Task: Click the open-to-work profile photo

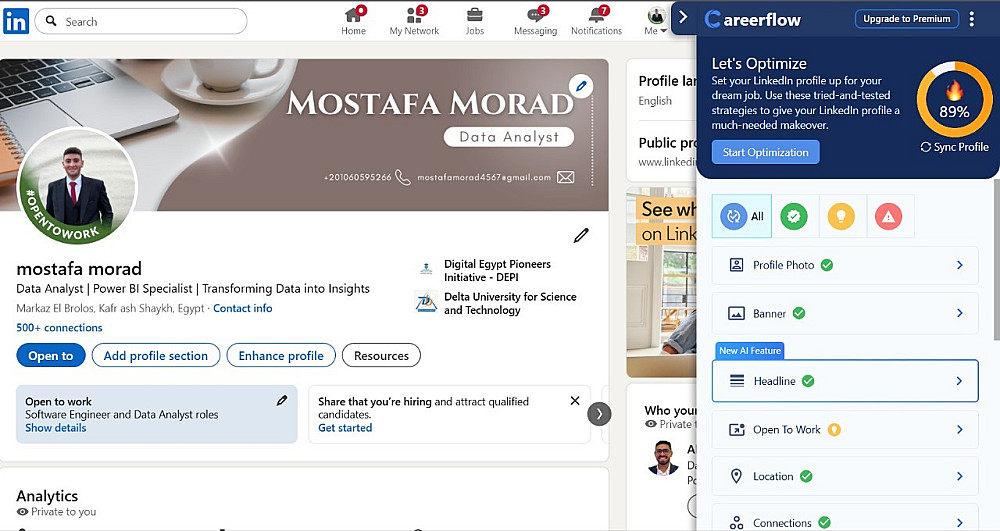Action: coord(77,186)
